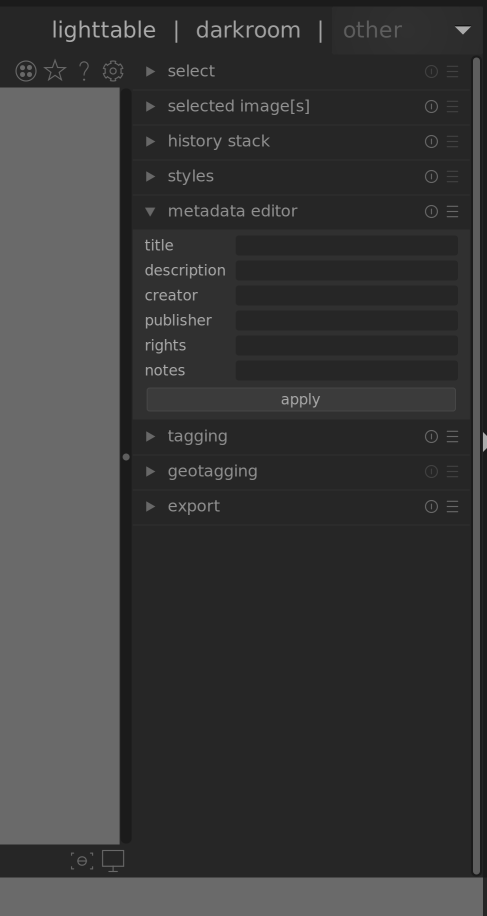The image size is (487, 916).
Task: Click the publisher input field
Action: coord(347,321)
